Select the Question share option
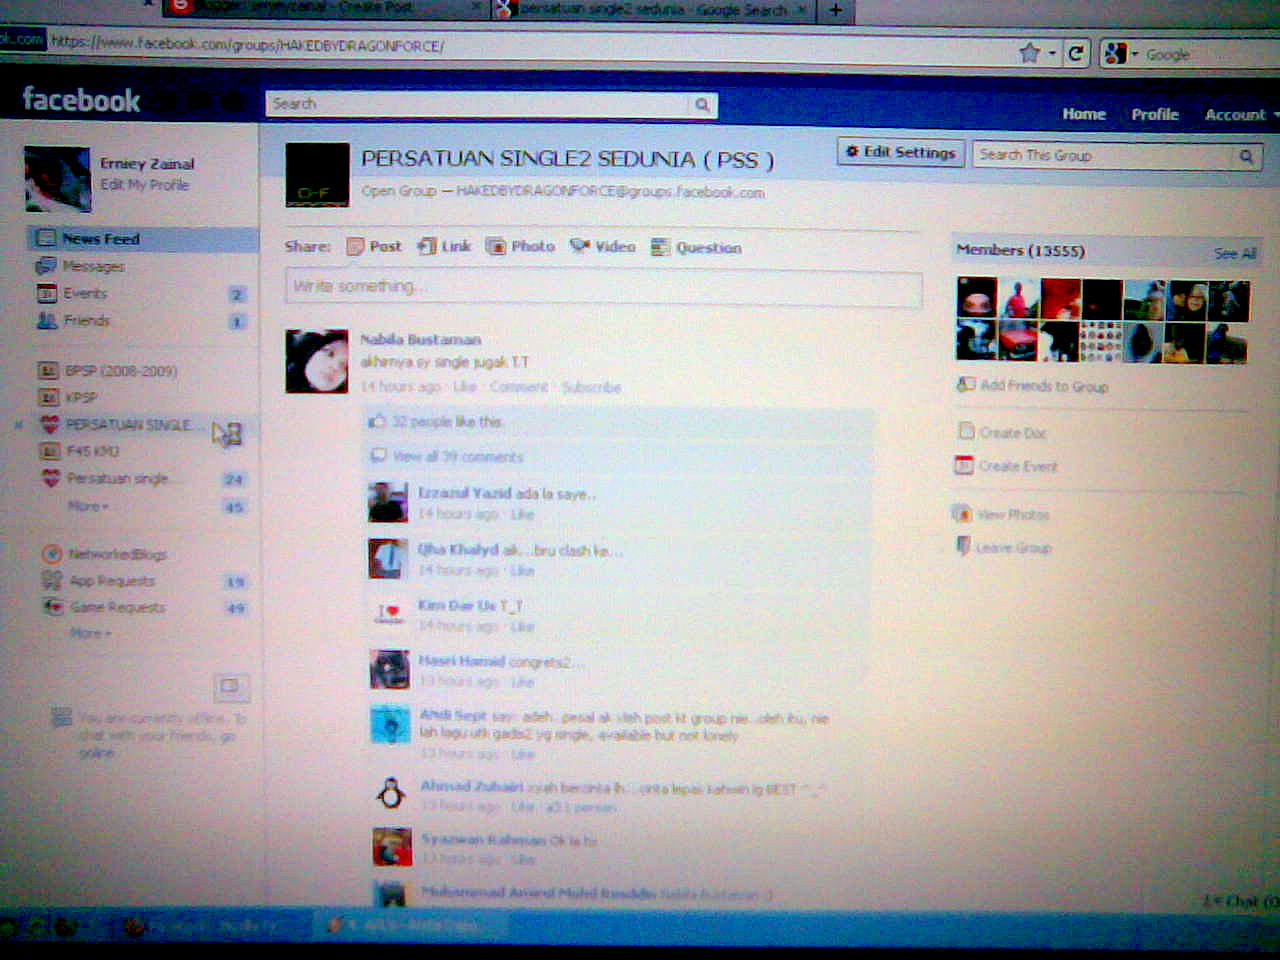This screenshot has width=1280, height=960. (696, 247)
